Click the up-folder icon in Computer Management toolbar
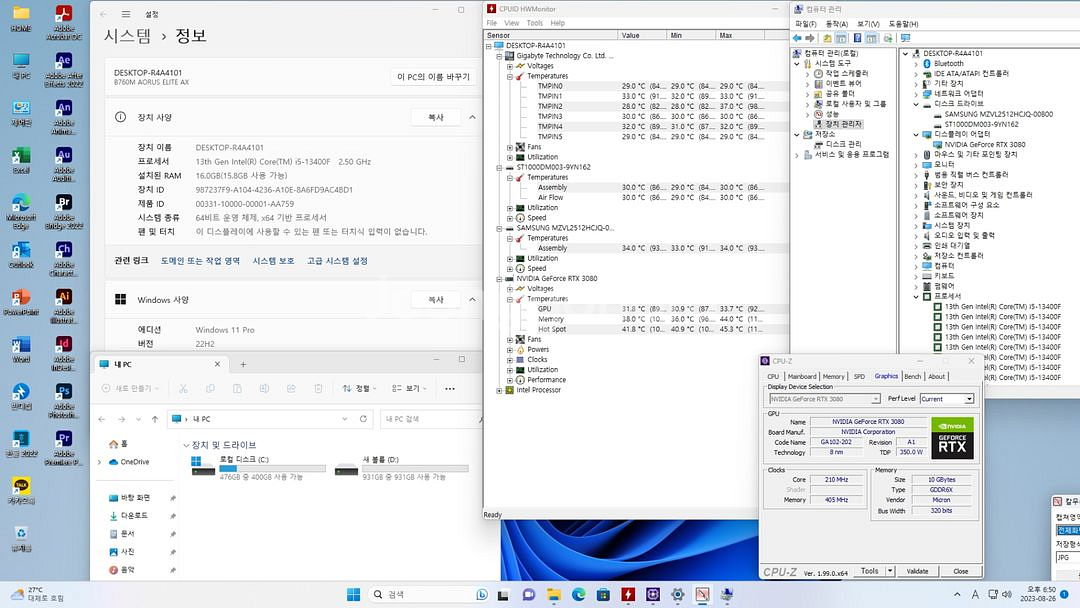Screen dimensions: 1080x608 coord(827,38)
